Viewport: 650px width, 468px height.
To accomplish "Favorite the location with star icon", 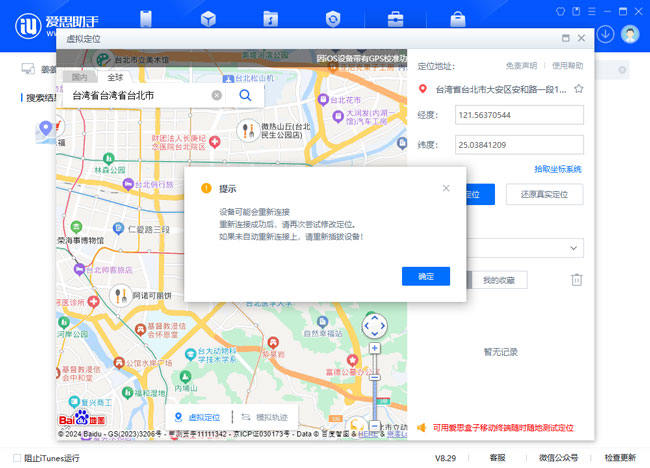I will point(579,89).
